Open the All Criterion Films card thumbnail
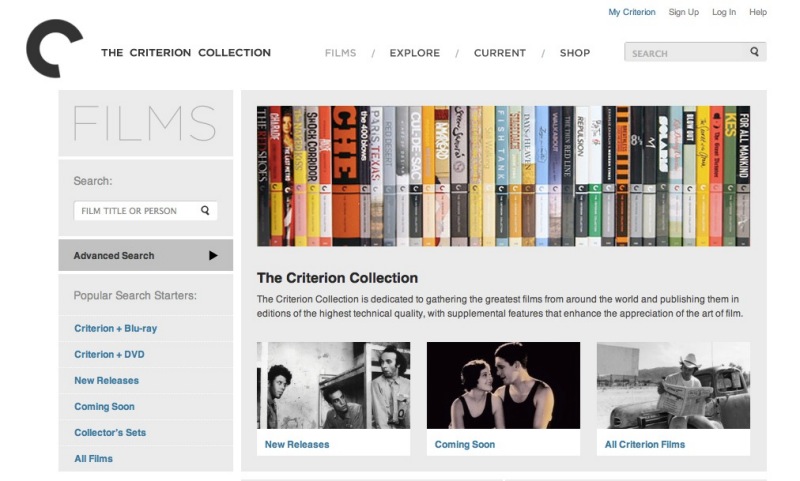Image resolution: width=800 pixels, height=481 pixels. tap(673, 385)
